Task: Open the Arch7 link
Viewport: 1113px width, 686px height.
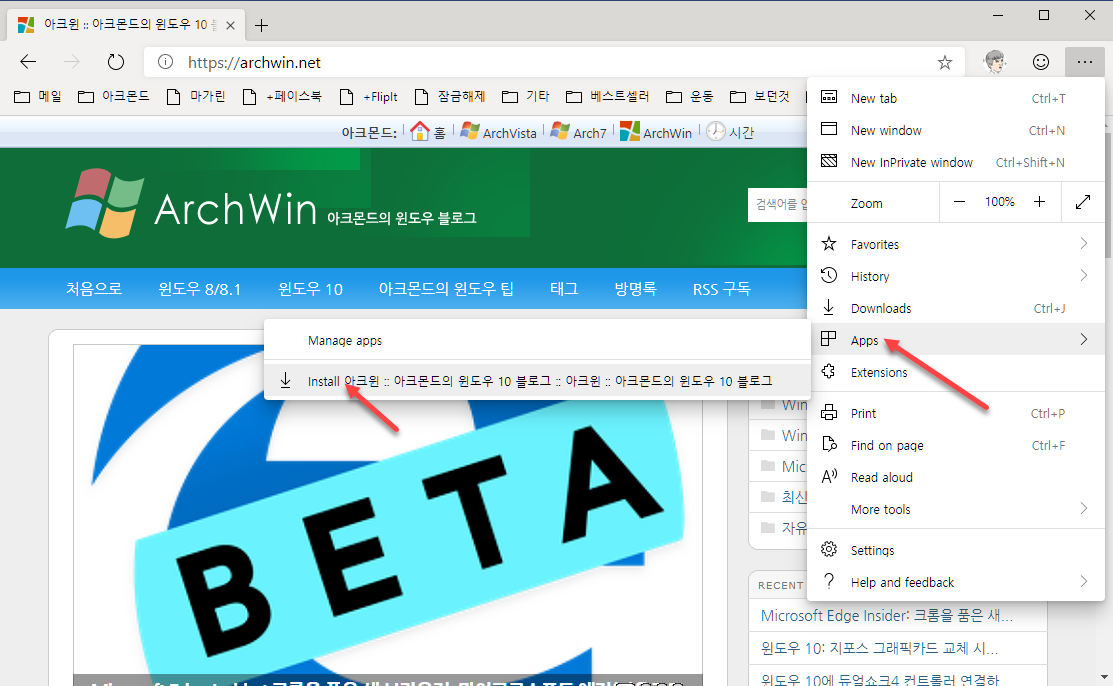Action: coord(579,131)
